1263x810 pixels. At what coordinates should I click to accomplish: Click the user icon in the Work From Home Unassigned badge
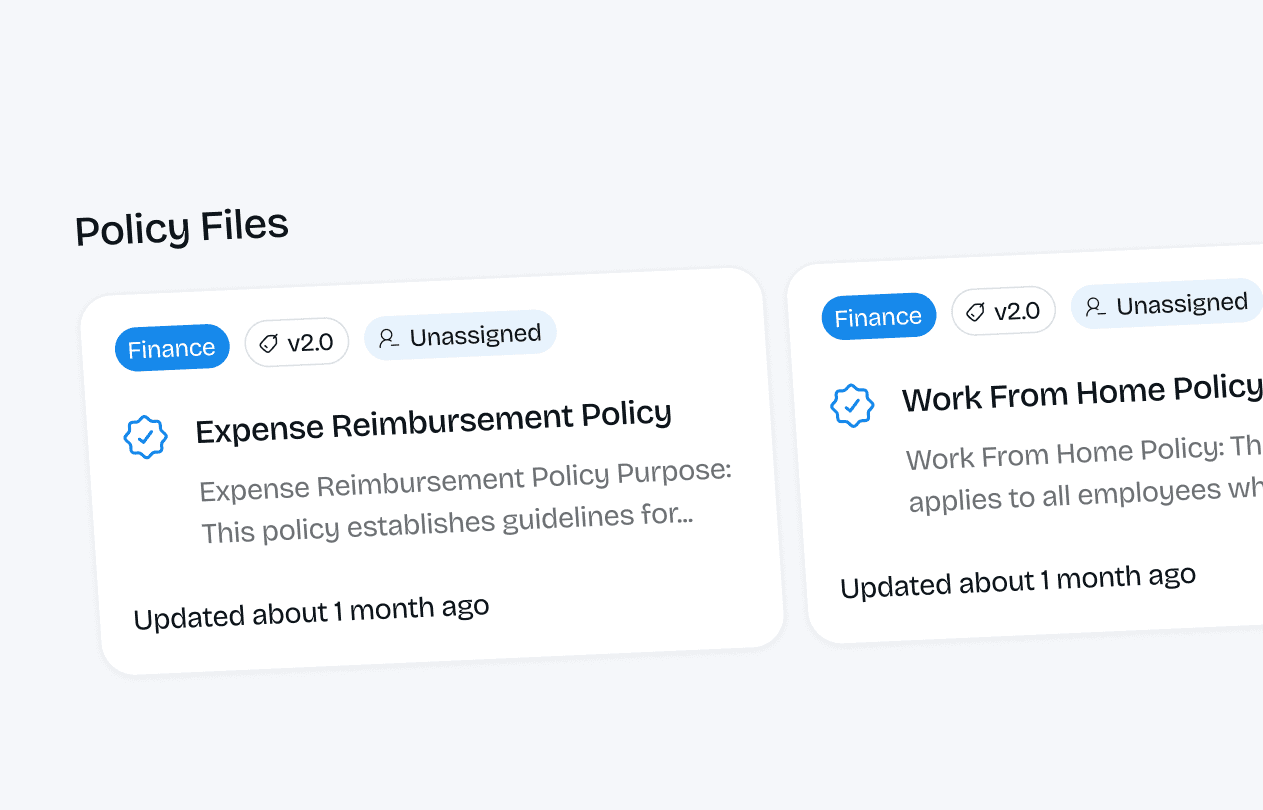1095,306
